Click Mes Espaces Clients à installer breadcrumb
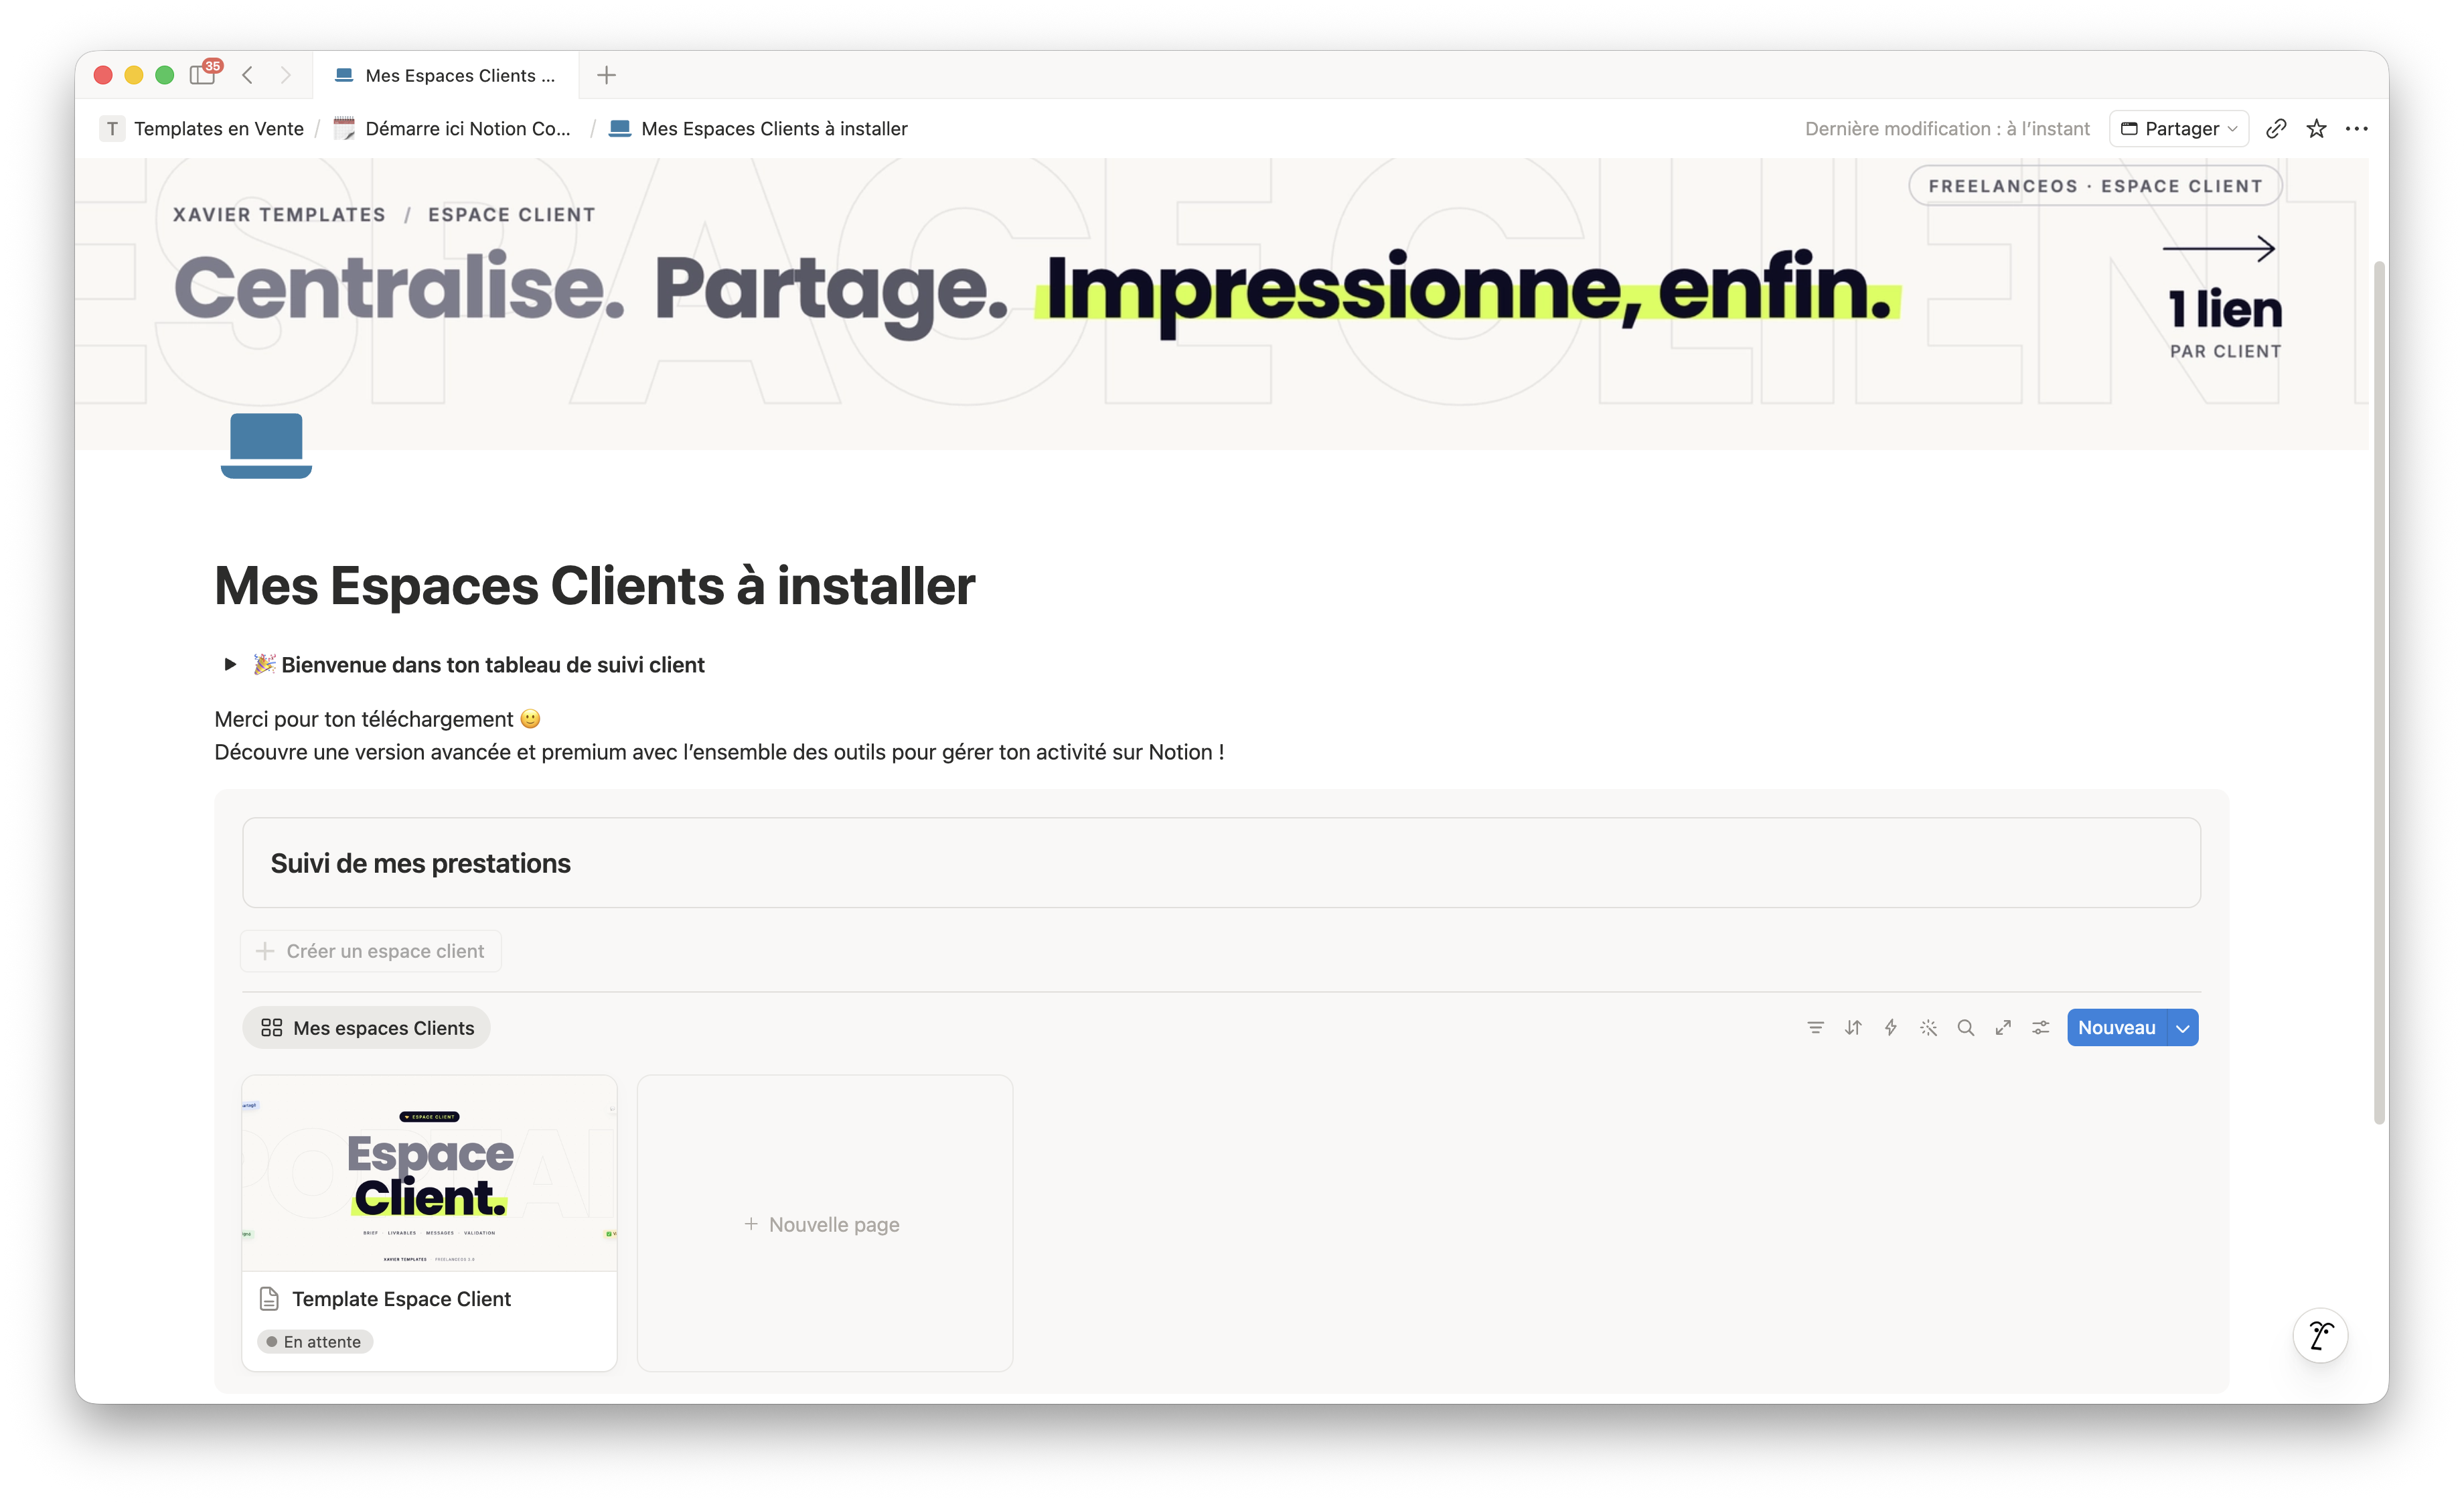 tap(759, 129)
